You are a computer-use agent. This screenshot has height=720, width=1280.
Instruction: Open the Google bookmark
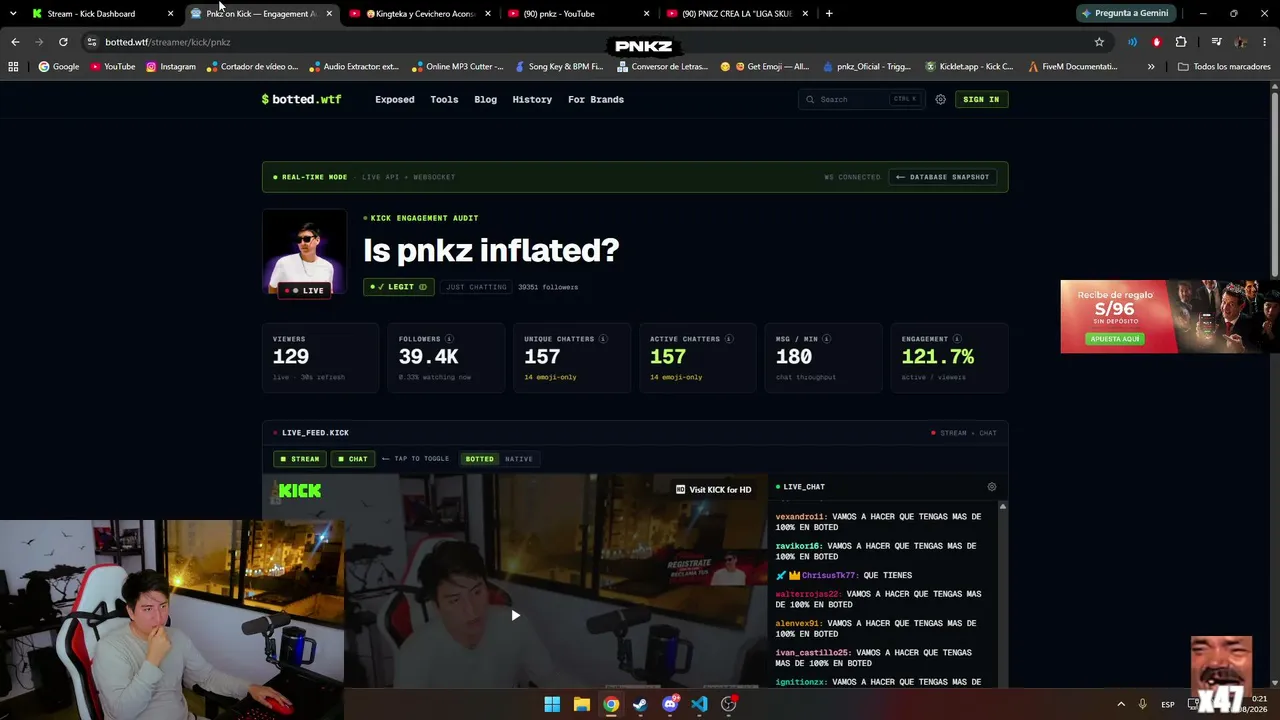(58, 67)
